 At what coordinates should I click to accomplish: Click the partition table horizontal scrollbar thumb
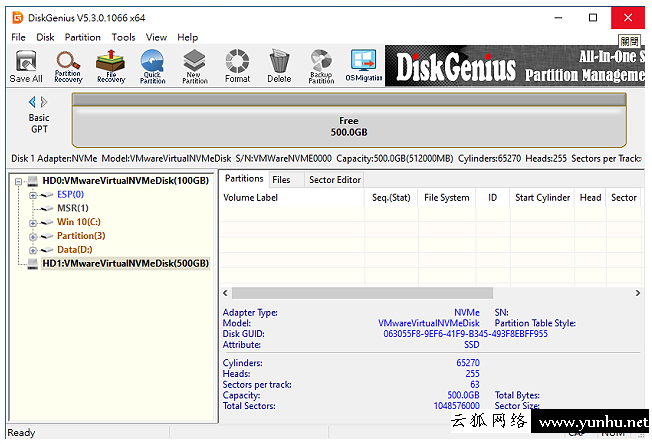click(x=362, y=293)
